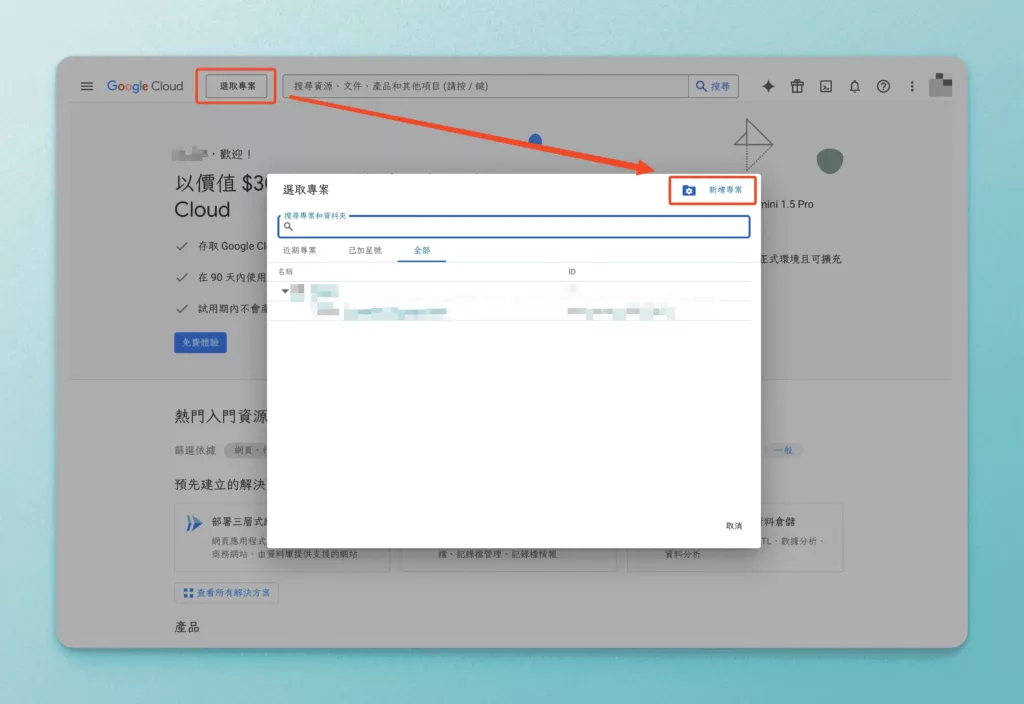Click the Google Cloud logo
Image resolution: width=1024 pixels, height=704 pixels.
[x=145, y=86]
